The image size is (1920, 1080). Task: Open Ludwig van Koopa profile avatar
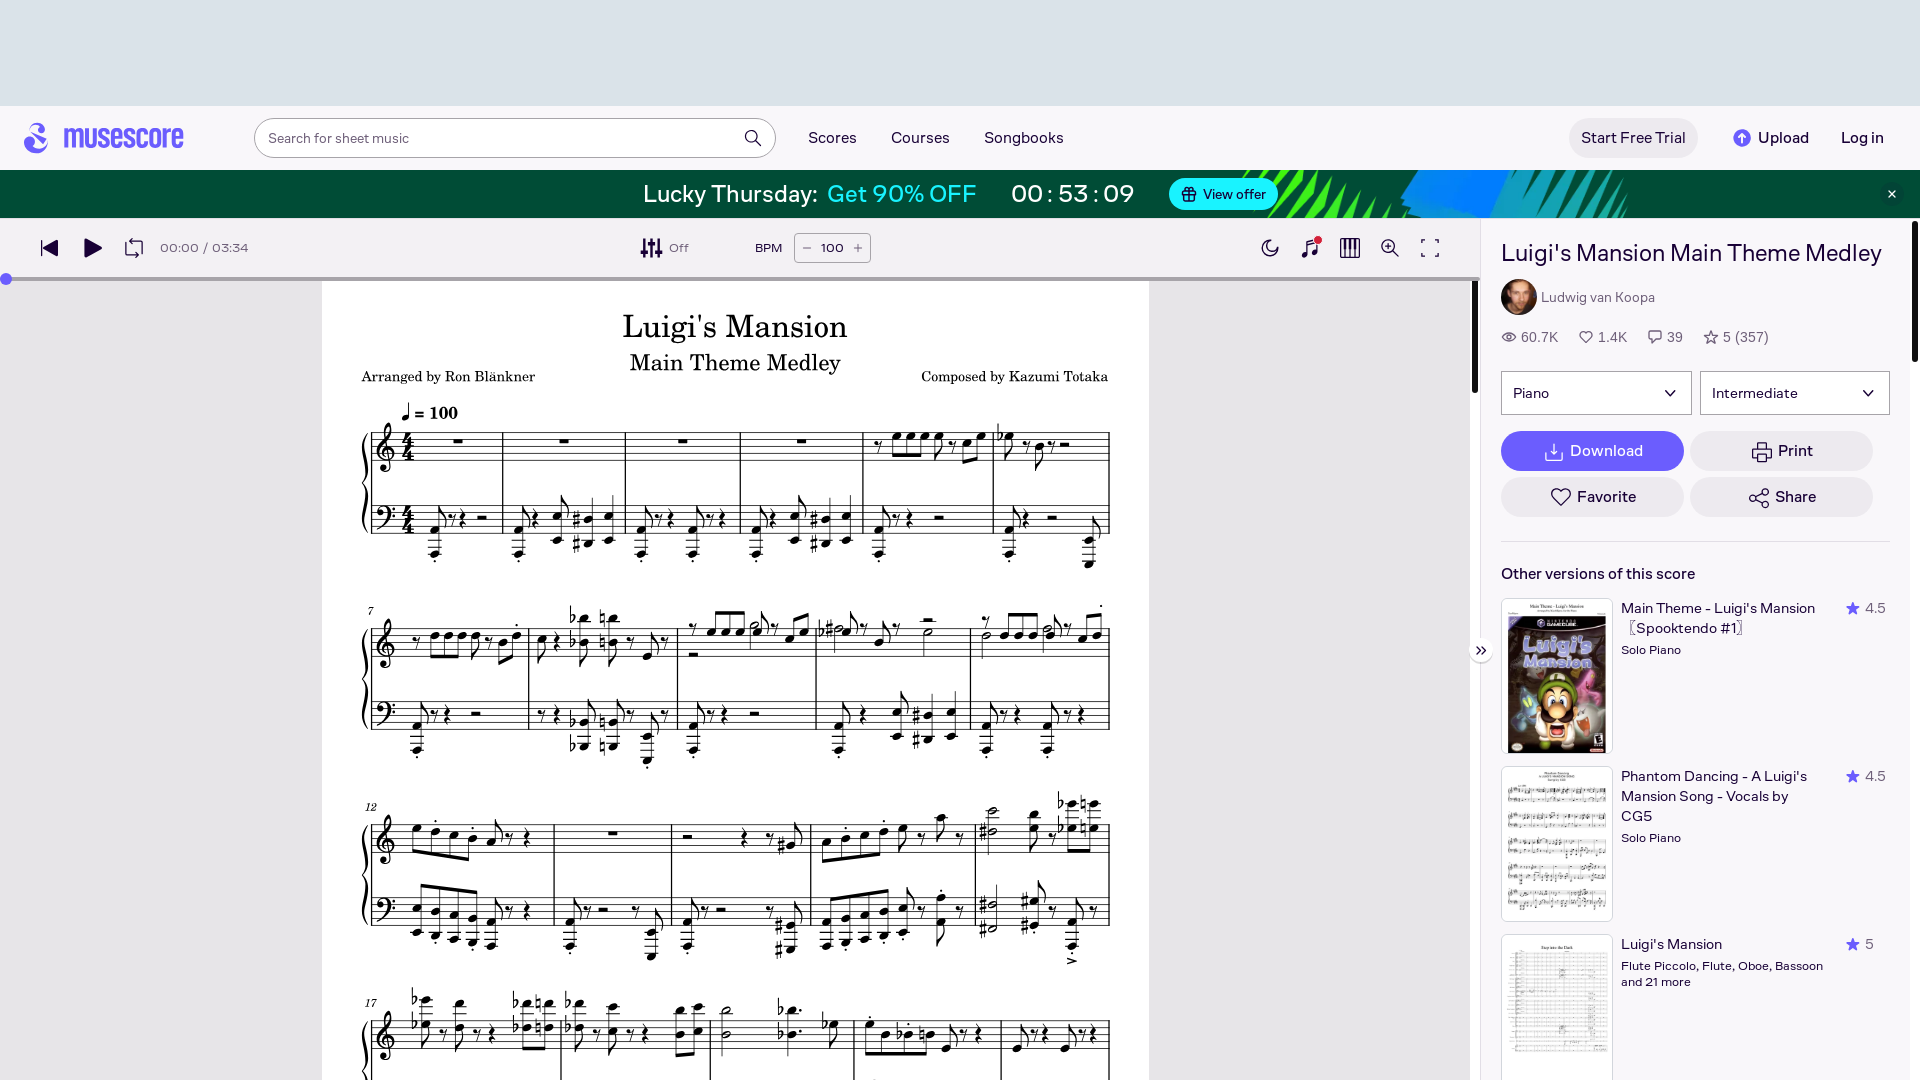1518,297
